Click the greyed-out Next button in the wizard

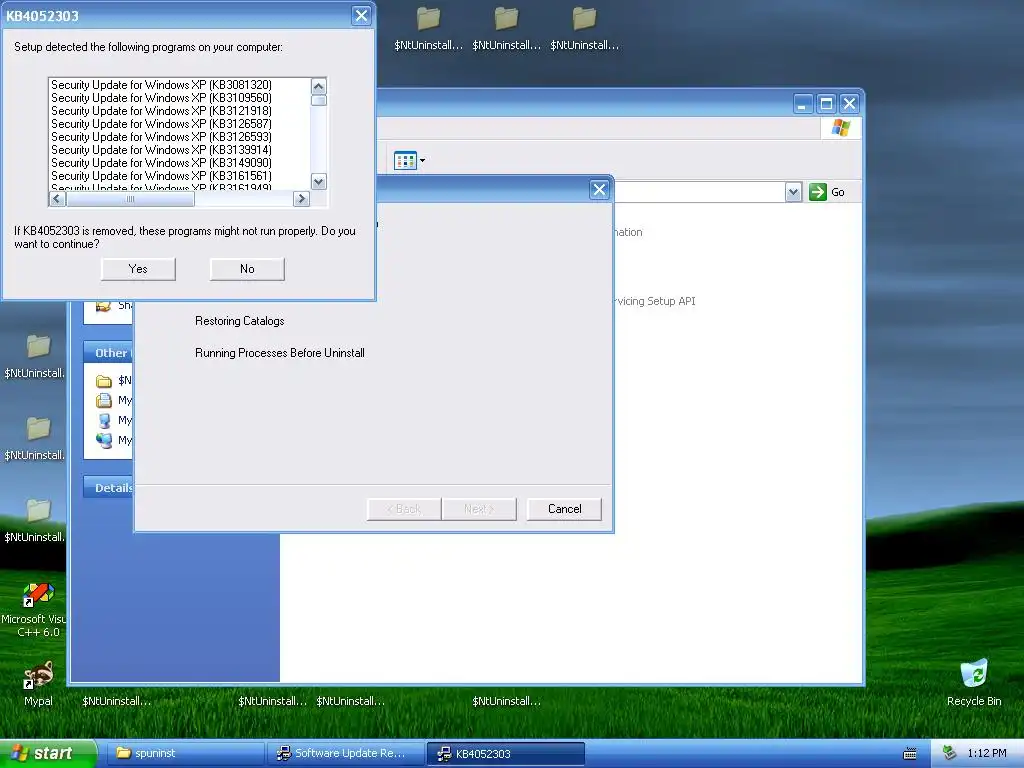[479, 509]
